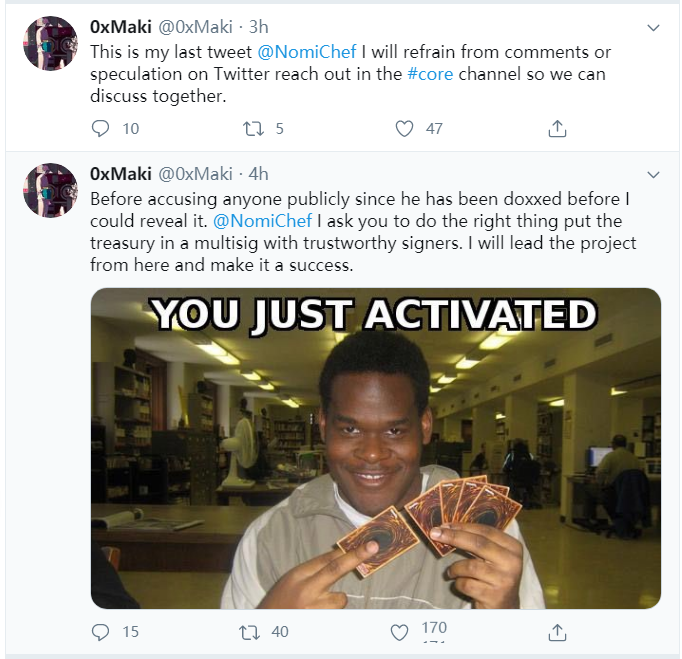Image resolution: width=682 pixels, height=659 pixels.
Task: Retweet the 'last tweet' post
Action: click(253, 128)
